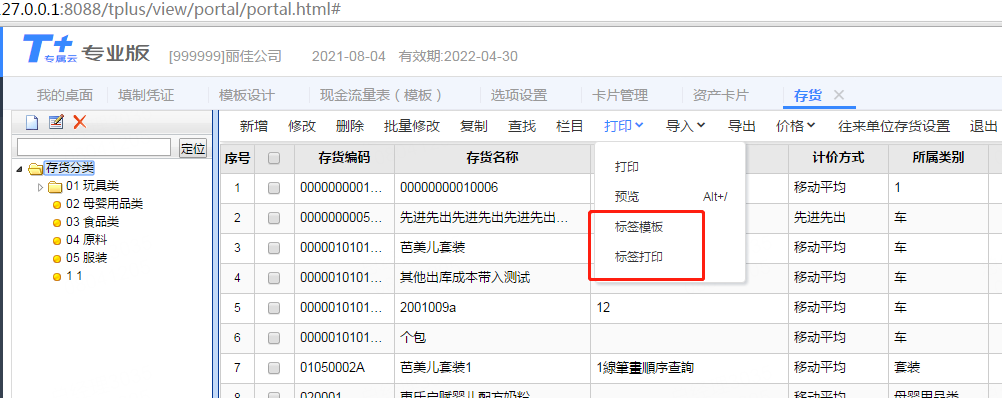The height and width of the screenshot is (398, 1002).
Task: Click the T+ 专业版 logo
Action: pos(86,50)
